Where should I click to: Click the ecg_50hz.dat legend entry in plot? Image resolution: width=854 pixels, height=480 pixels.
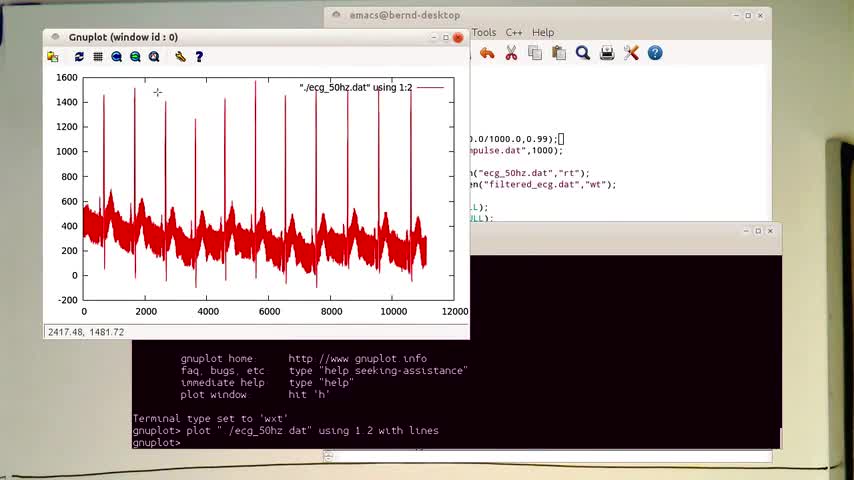coord(371,87)
